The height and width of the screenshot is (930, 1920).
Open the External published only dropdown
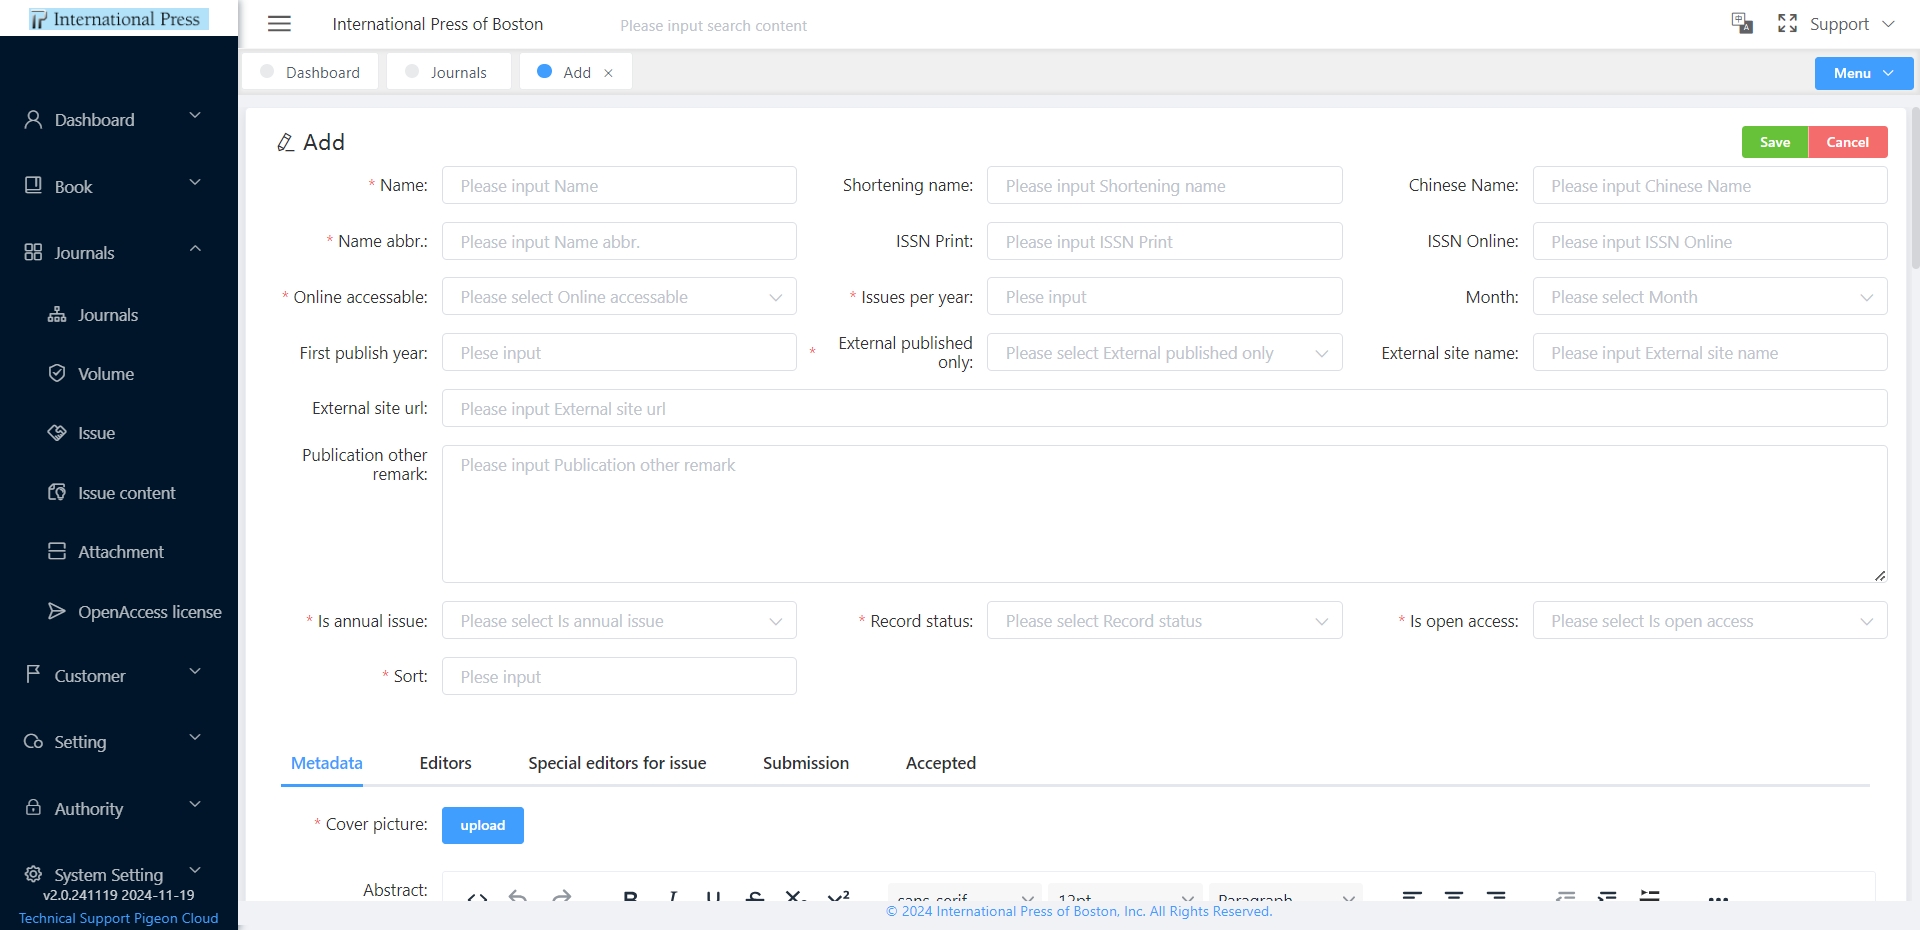1164,353
